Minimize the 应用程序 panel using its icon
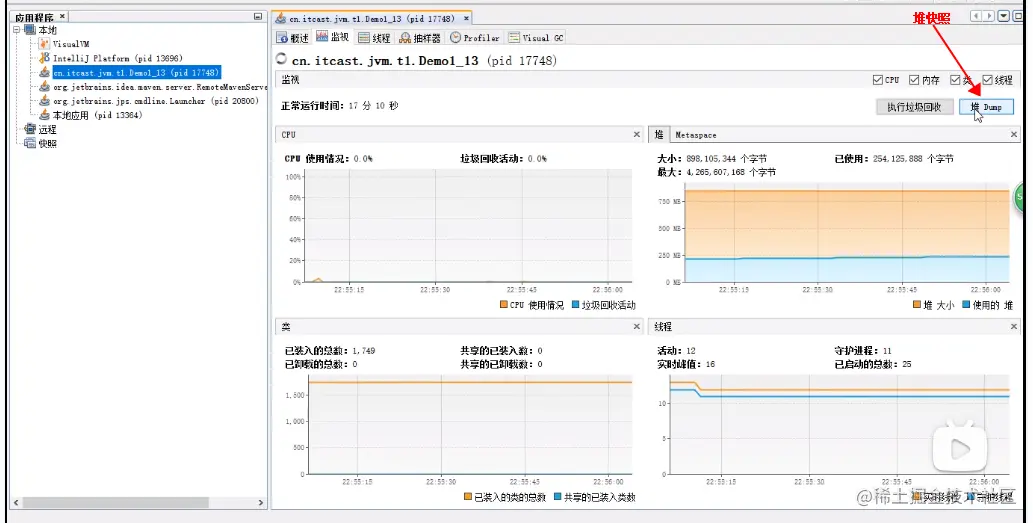The height and width of the screenshot is (523, 1033). [x=258, y=16]
